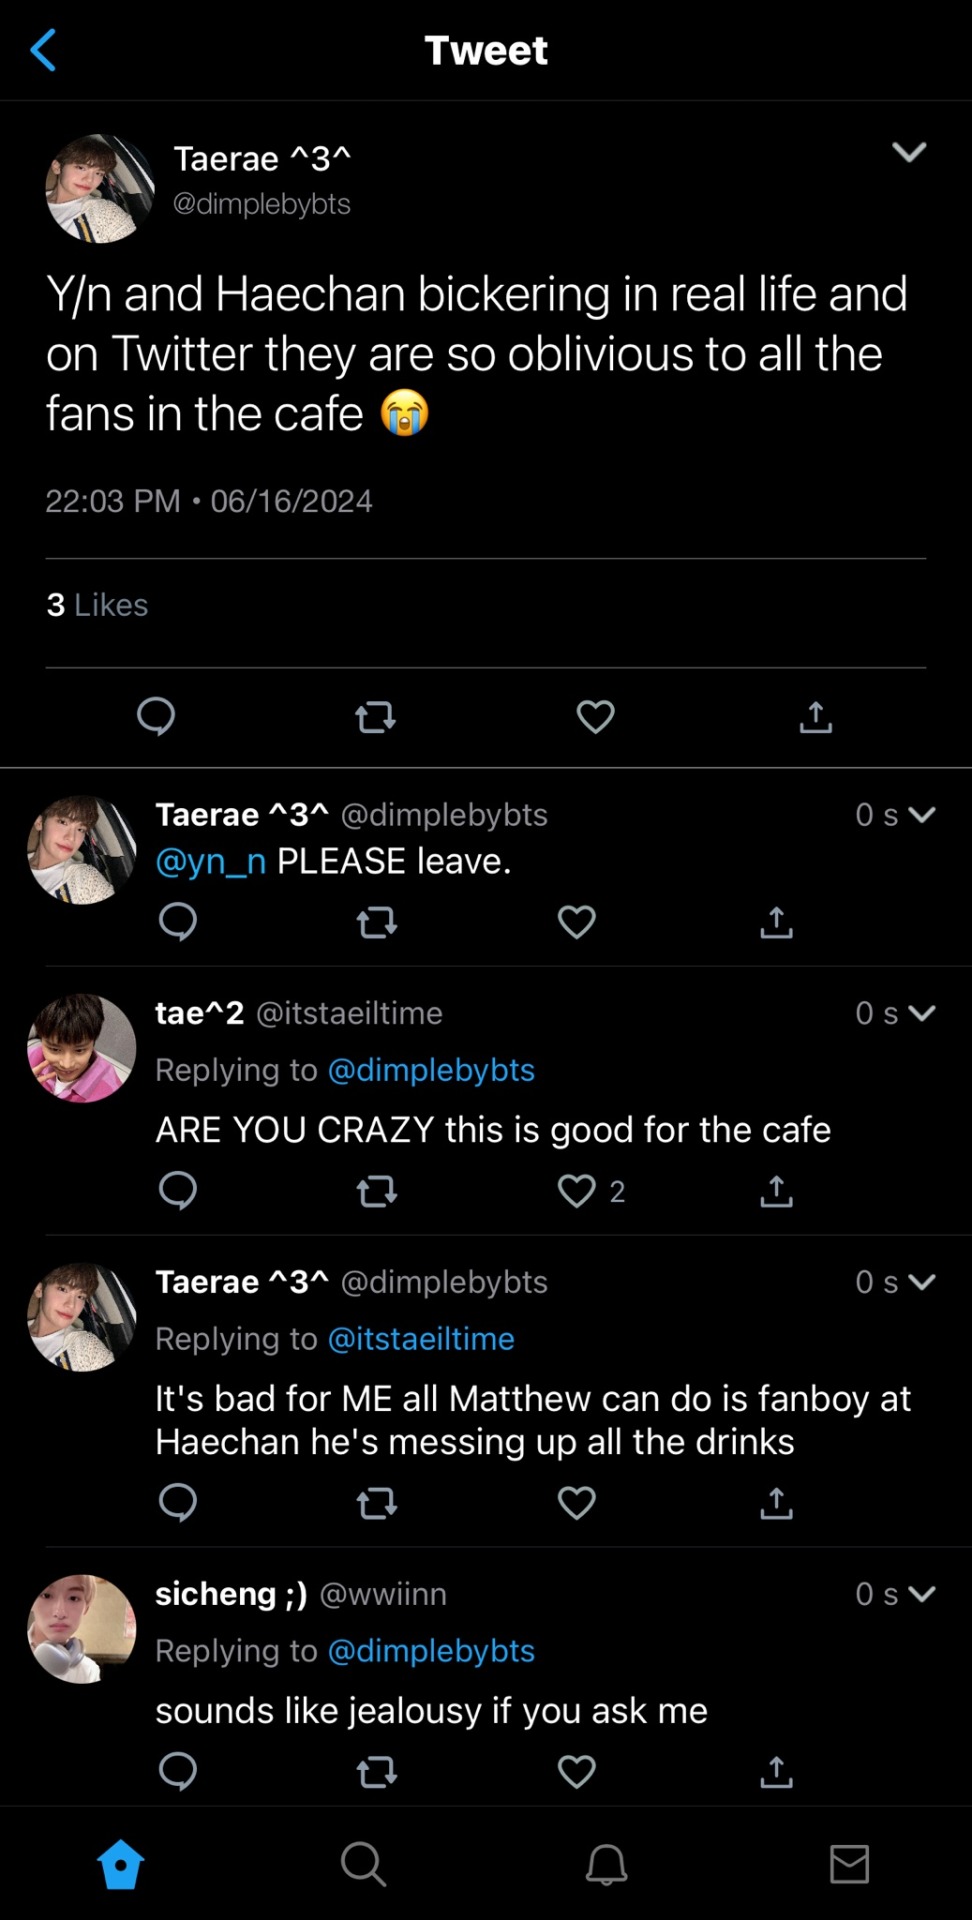Like sicheng's 'sounds like jealousy' reply

pyautogui.click(x=577, y=1771)
